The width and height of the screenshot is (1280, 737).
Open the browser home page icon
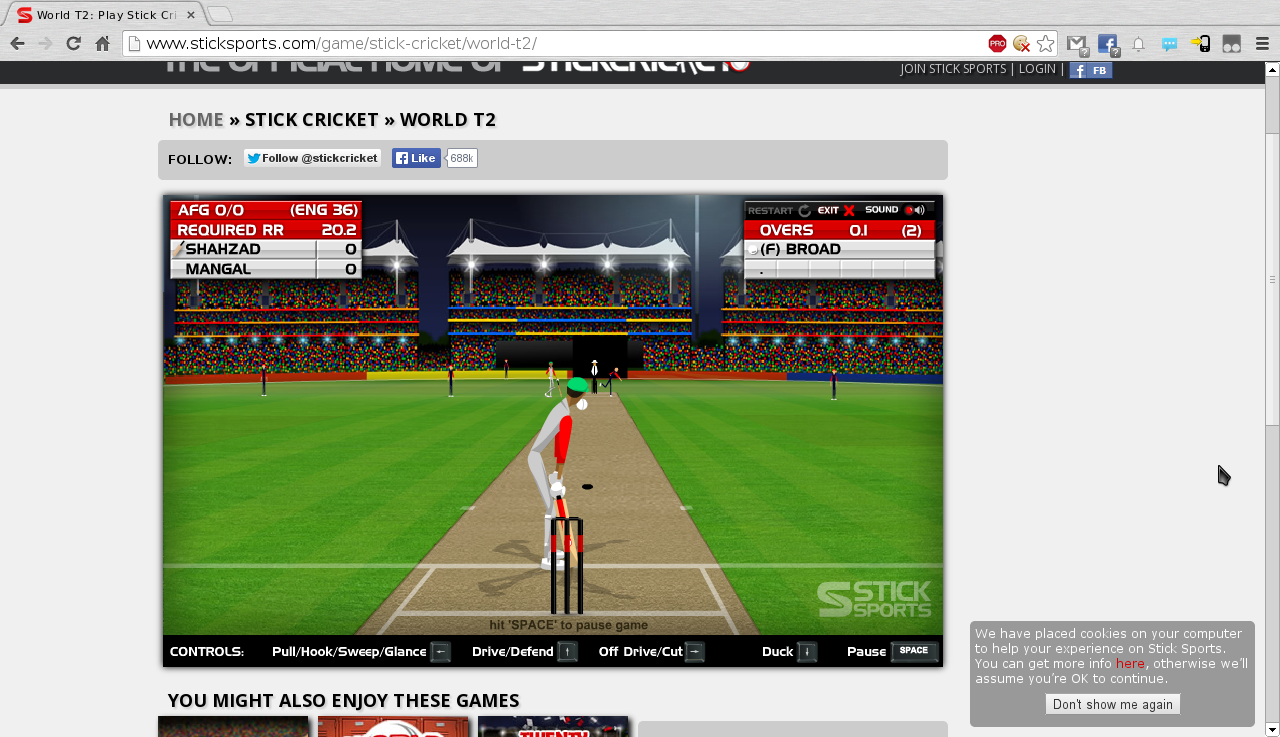(102, 43)
